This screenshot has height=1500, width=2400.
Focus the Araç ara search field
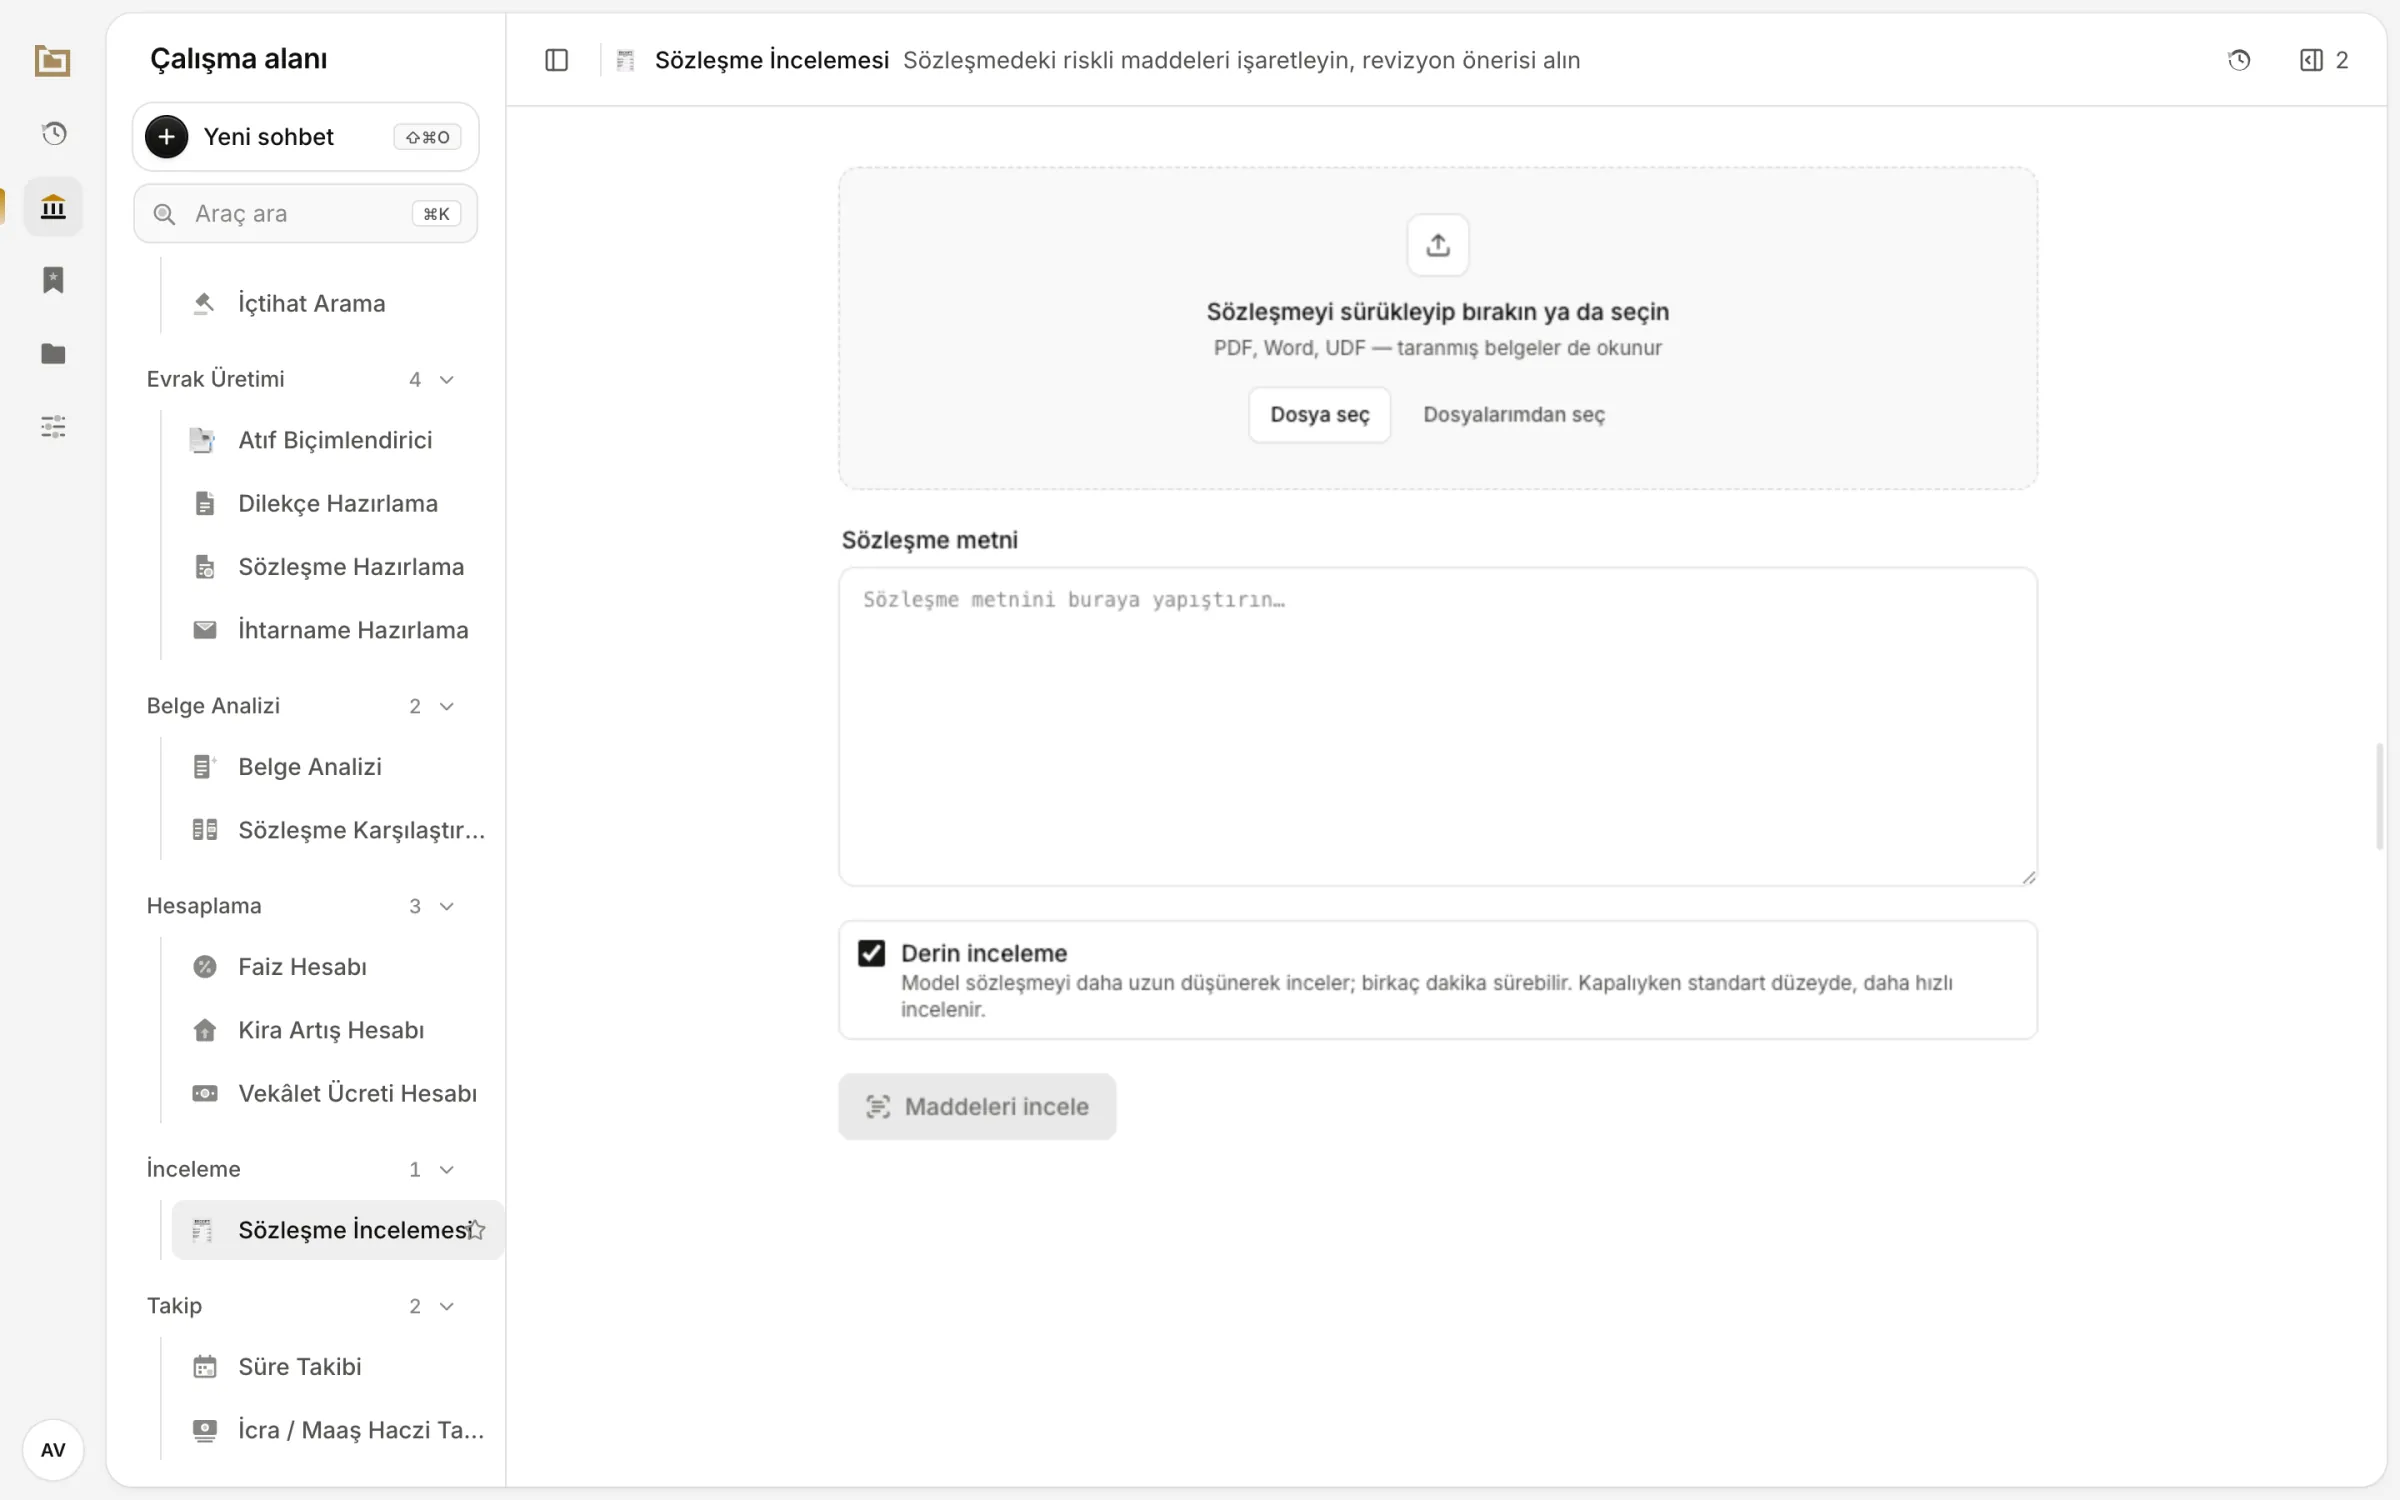[x=305, y=214]
